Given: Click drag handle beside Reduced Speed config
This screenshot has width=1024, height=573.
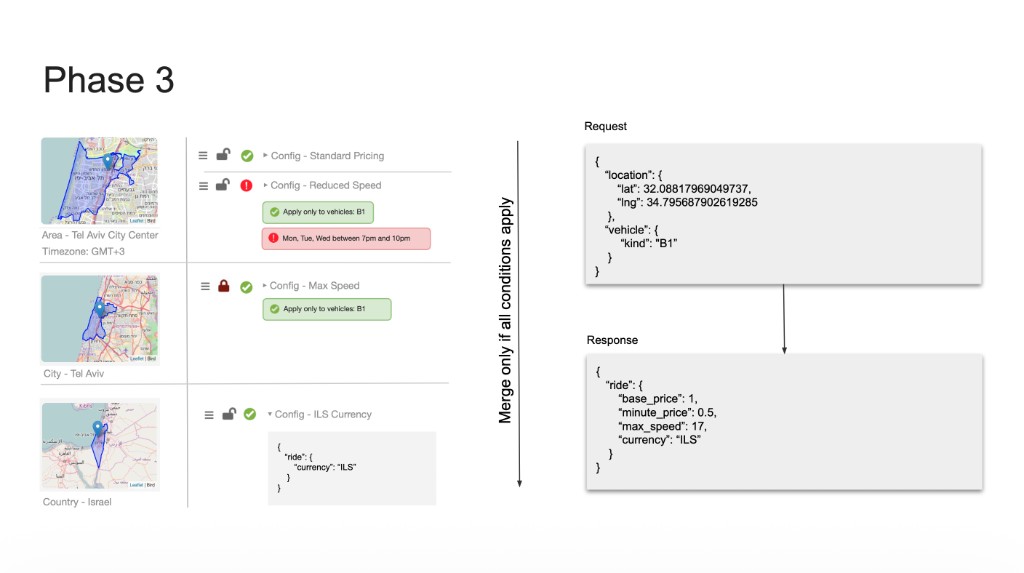Looking at the screenshot, I should pos(203,186).
